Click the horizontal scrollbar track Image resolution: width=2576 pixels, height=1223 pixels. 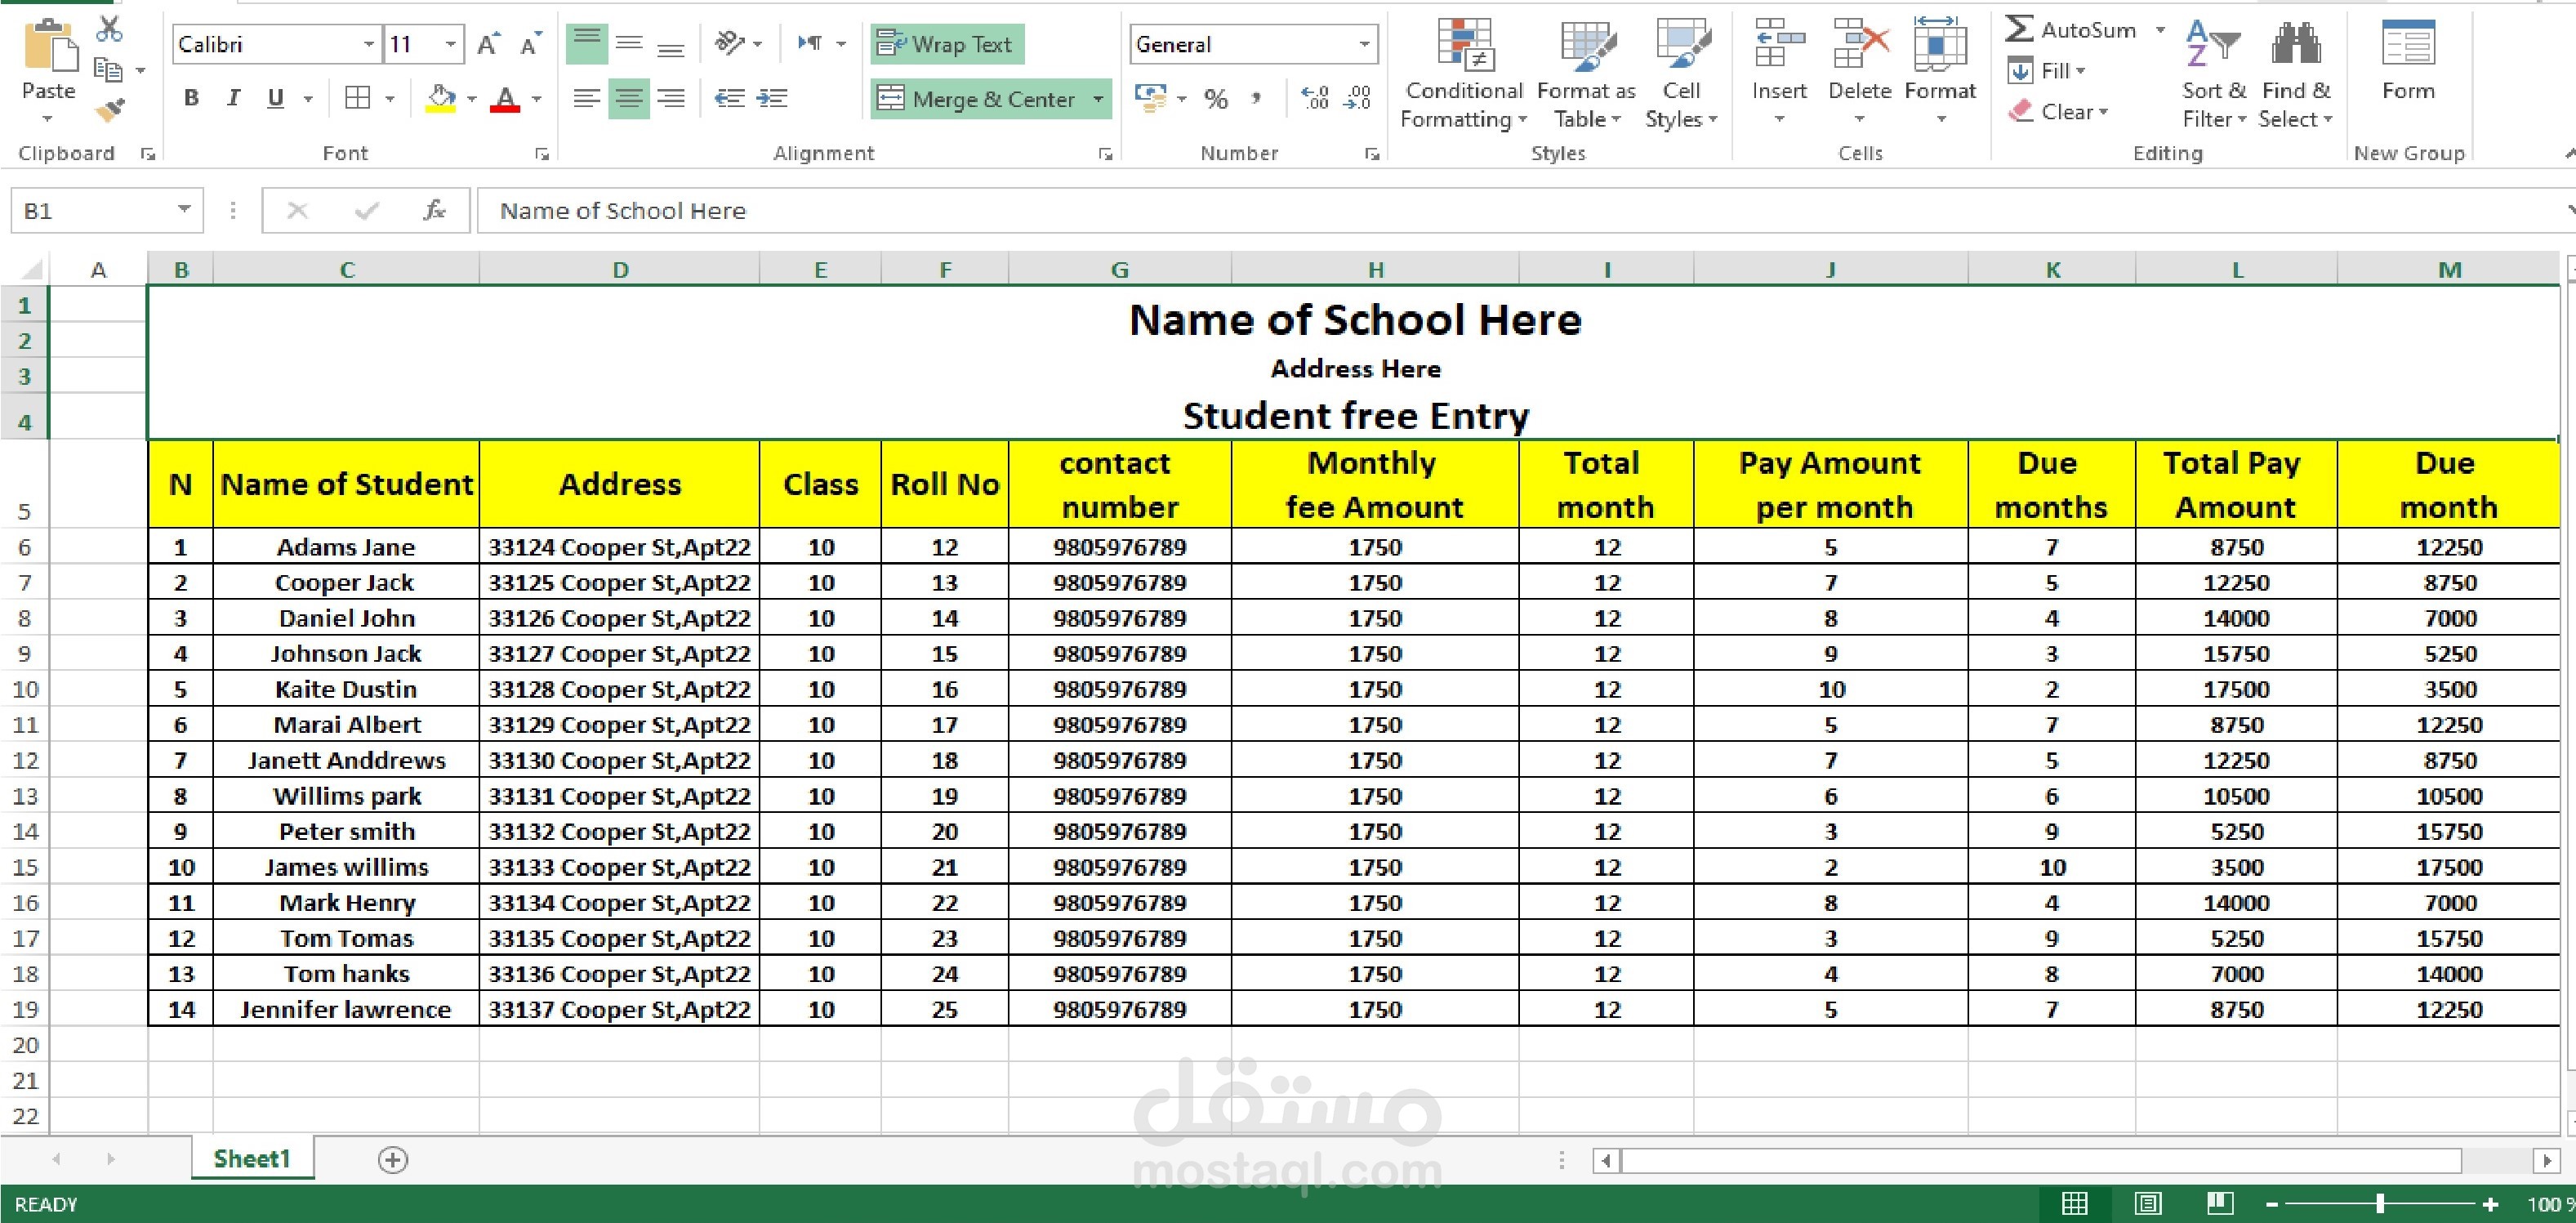coord(2040,1160)
